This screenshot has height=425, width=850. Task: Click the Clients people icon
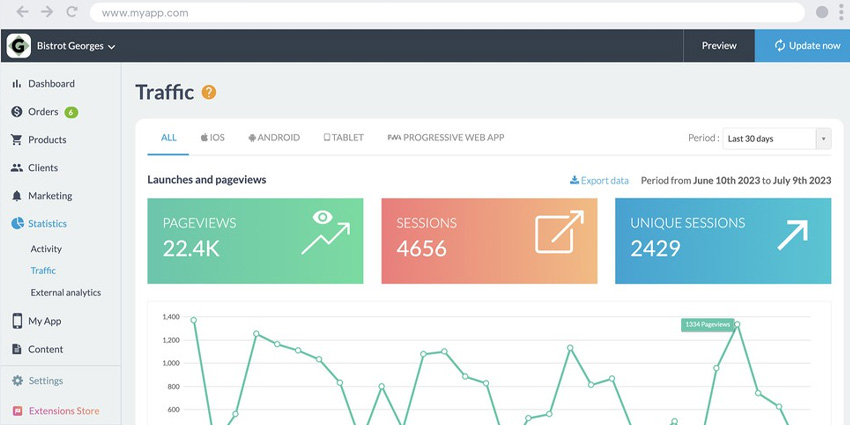point(17,168)
